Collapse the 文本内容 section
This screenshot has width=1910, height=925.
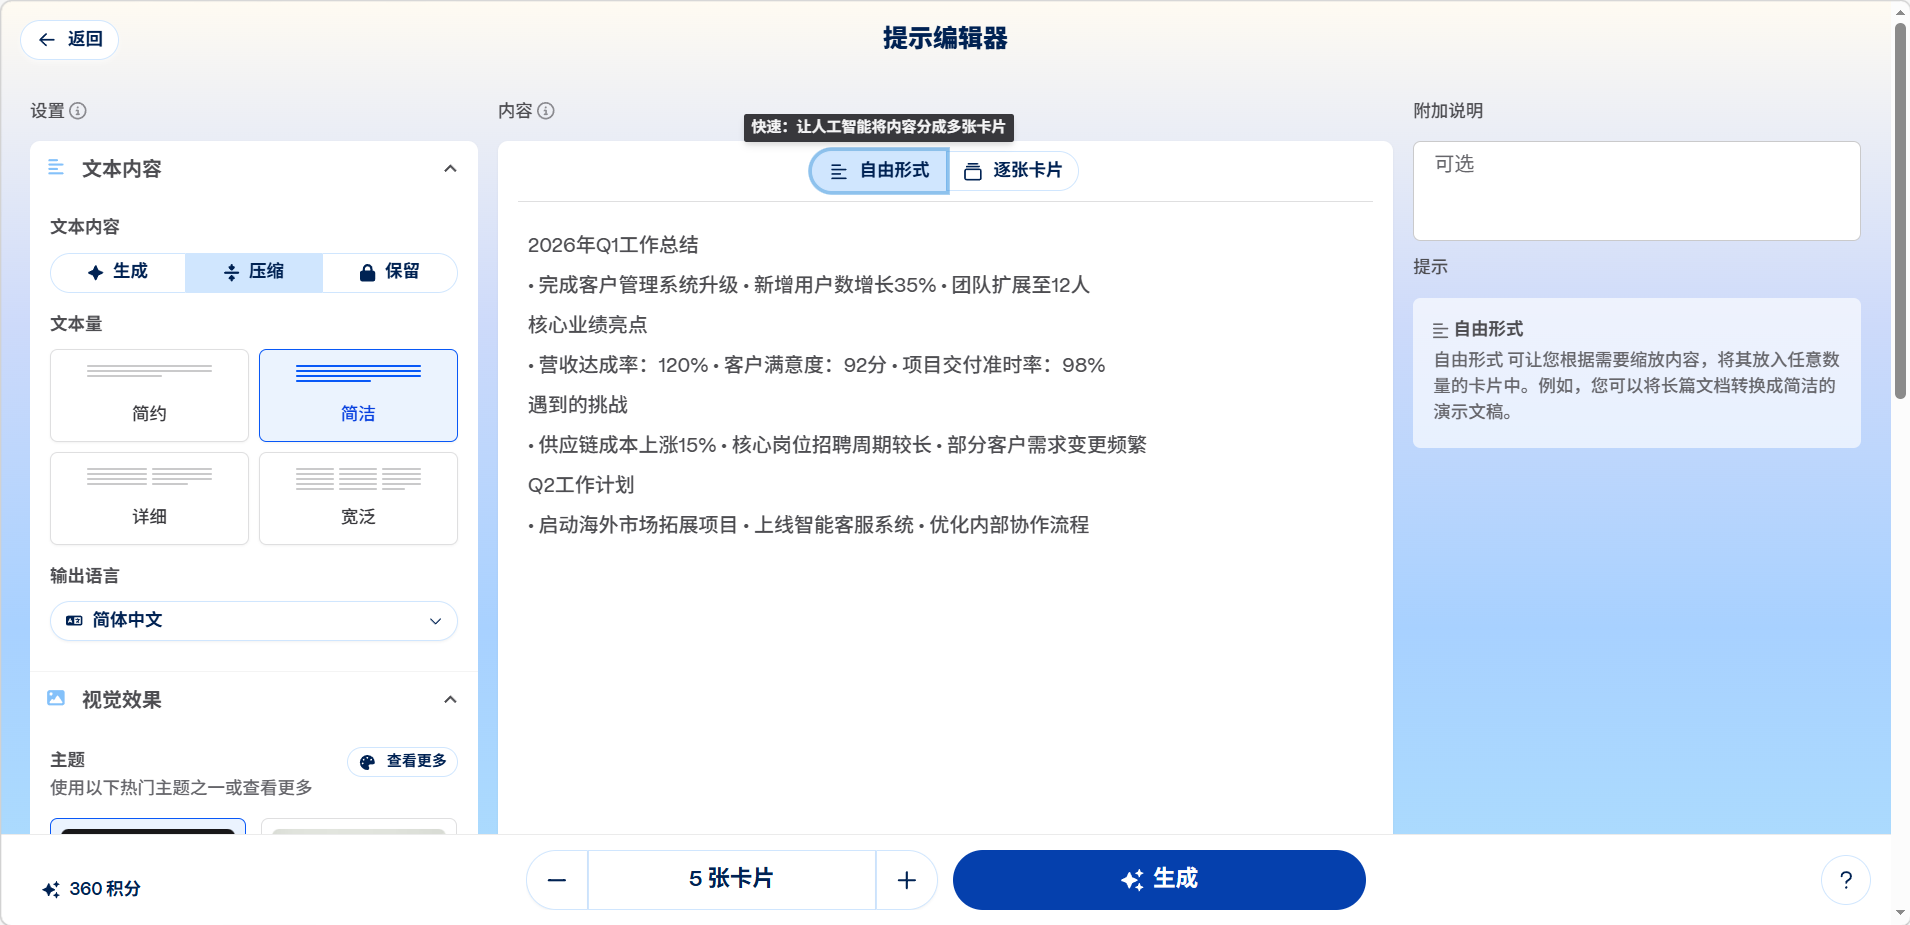[450, 169]
